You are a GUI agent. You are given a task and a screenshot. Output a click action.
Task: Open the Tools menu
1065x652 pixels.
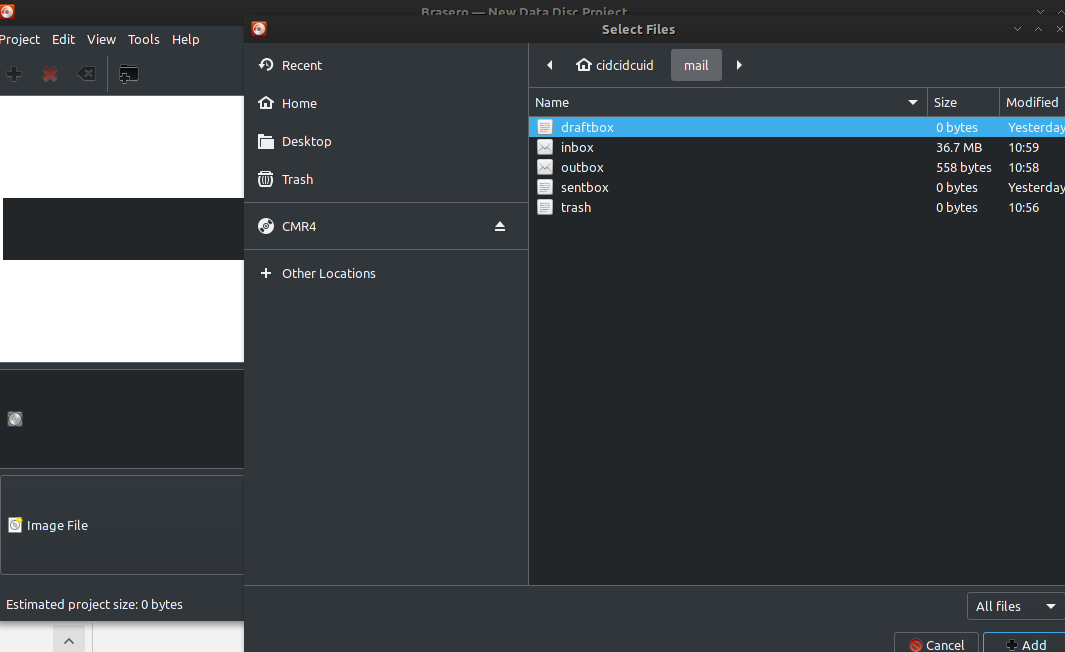(143, 39)
